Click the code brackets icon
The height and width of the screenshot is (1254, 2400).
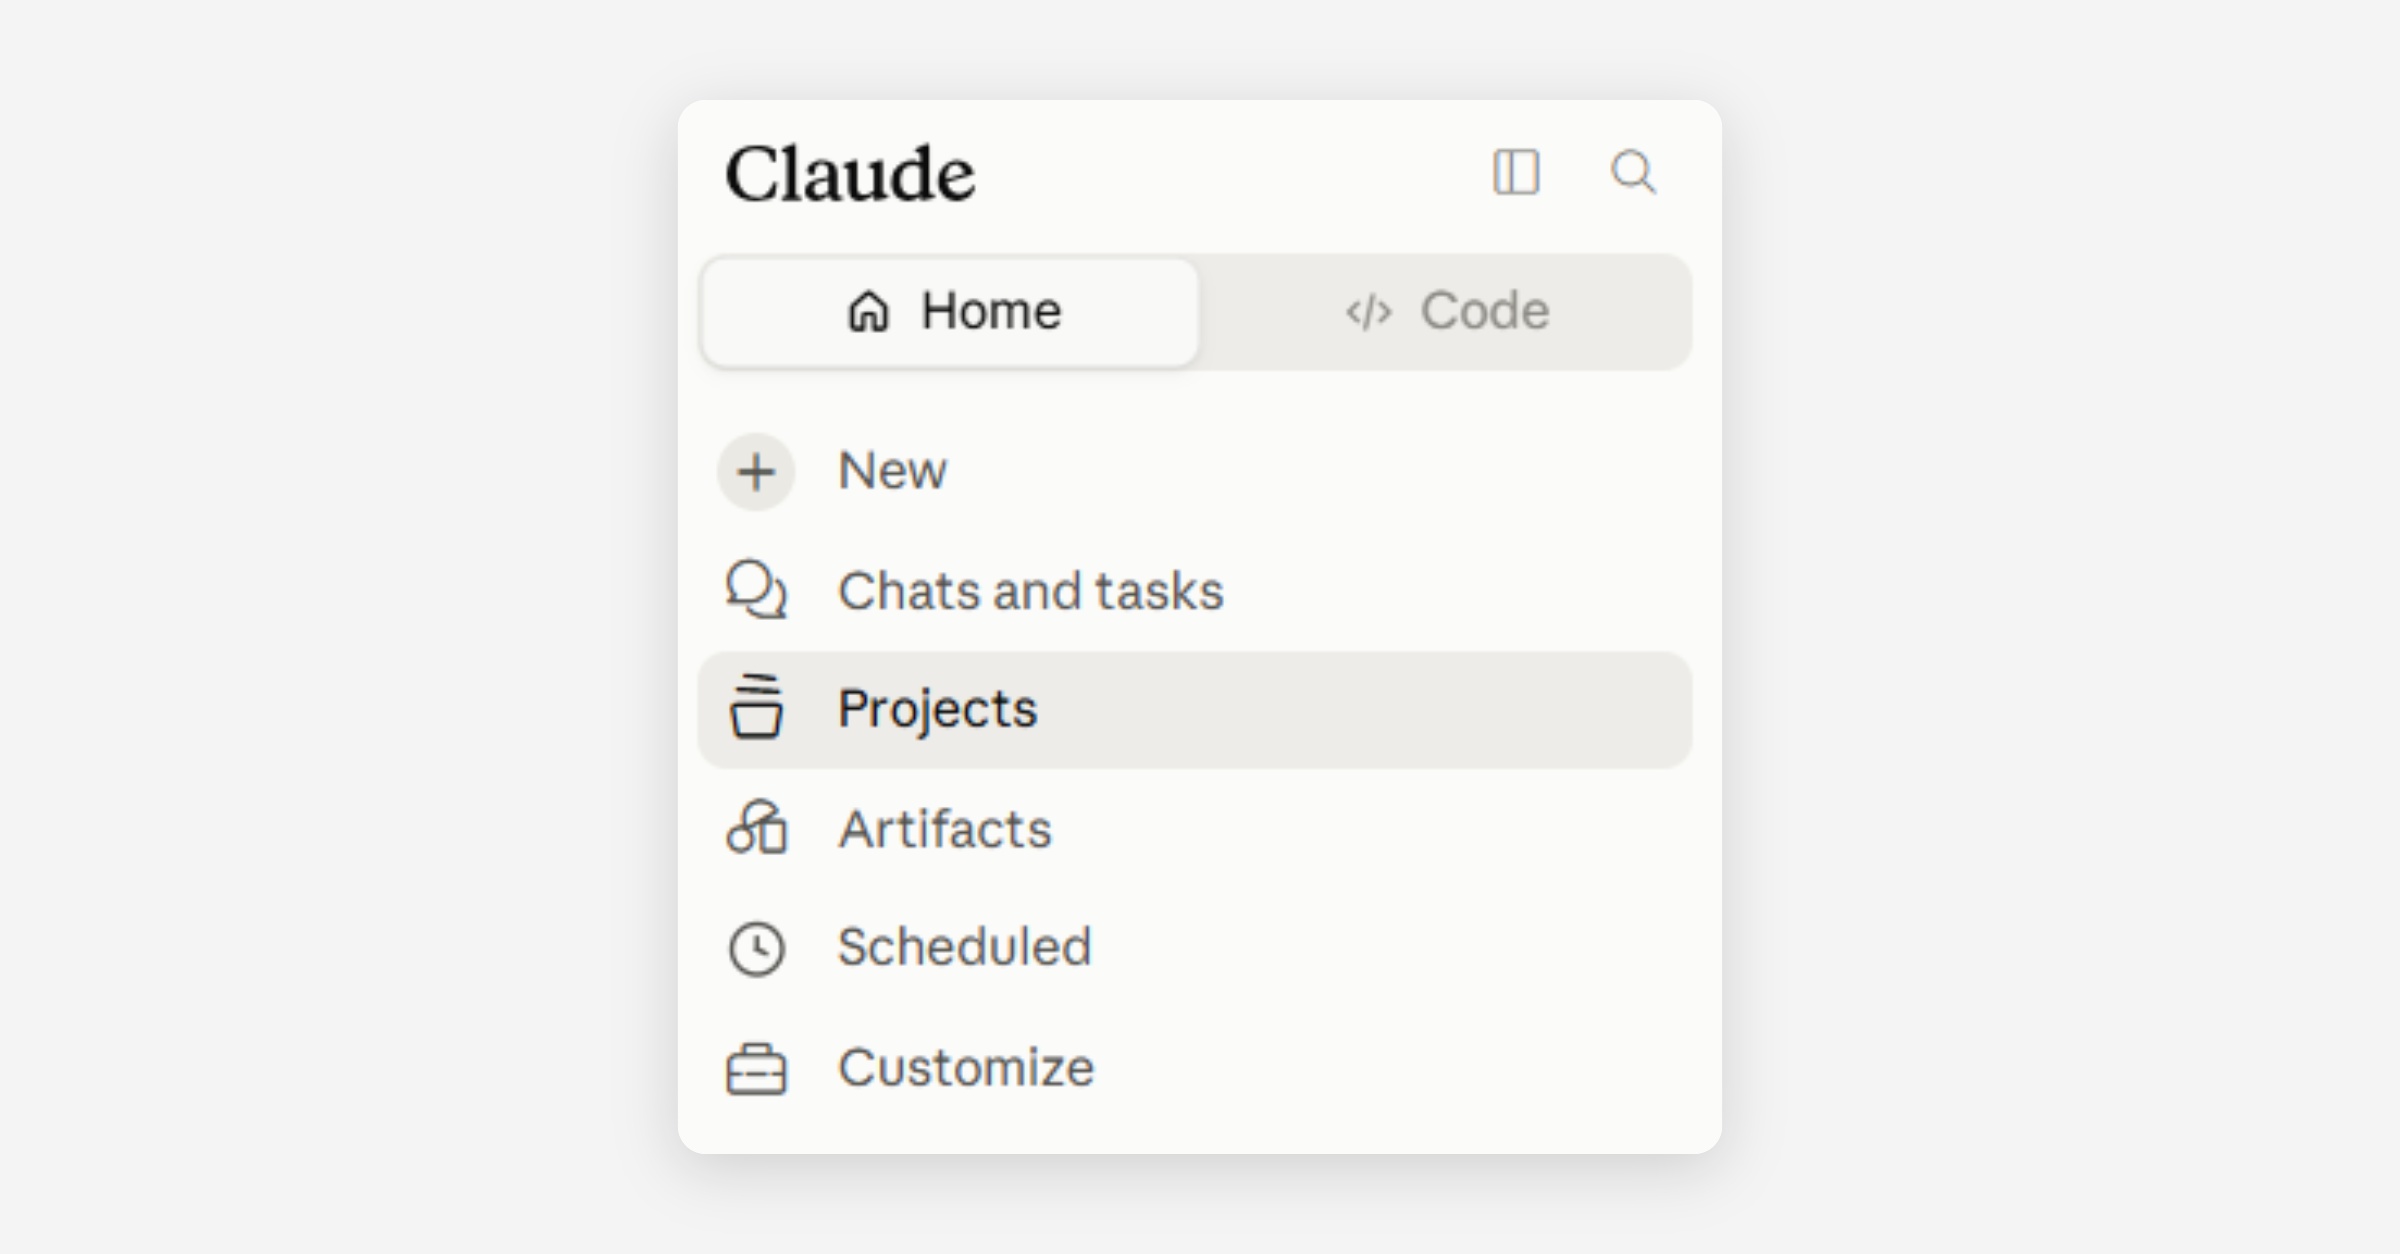coord(1368,312)
